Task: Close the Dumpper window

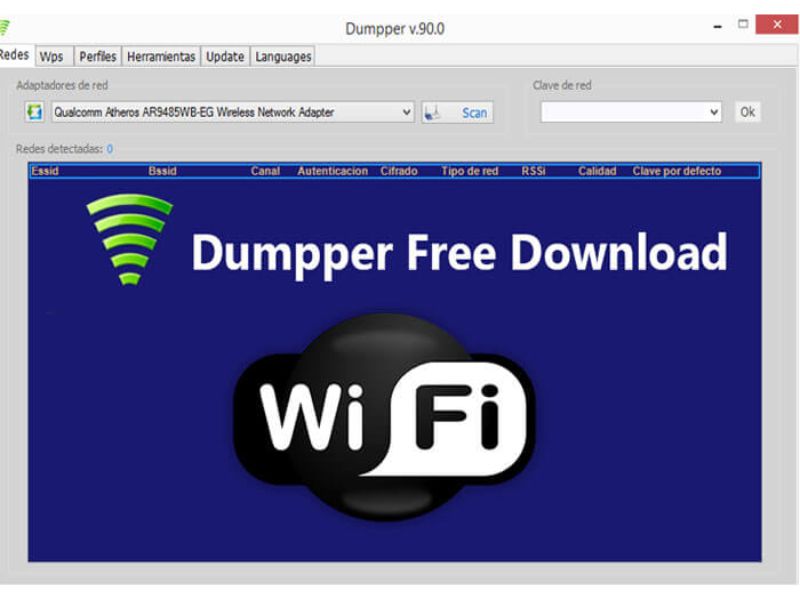Action: pyautogui.click(x=777, y=24)
